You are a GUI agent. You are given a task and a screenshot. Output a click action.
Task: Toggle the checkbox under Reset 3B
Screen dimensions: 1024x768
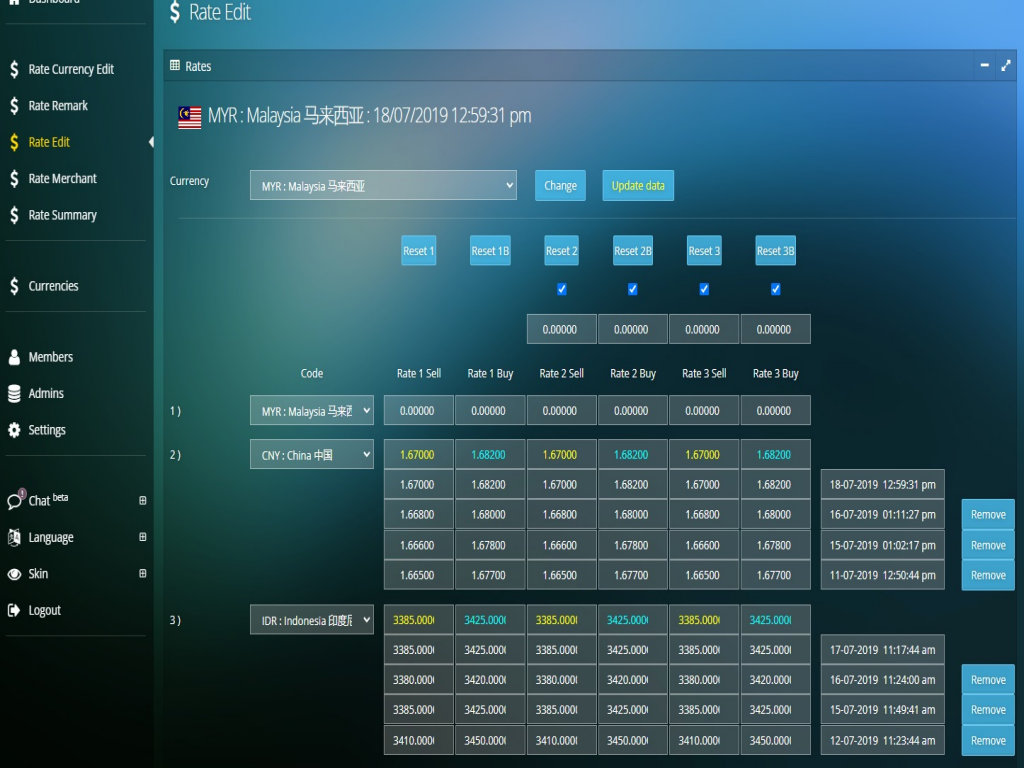click(776, 289)
